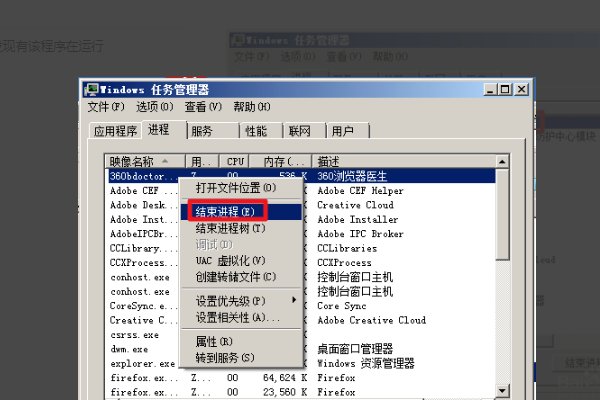Click the Windows 资源管理器 description
Screen dimensions: 600x400
click(365, 363)
